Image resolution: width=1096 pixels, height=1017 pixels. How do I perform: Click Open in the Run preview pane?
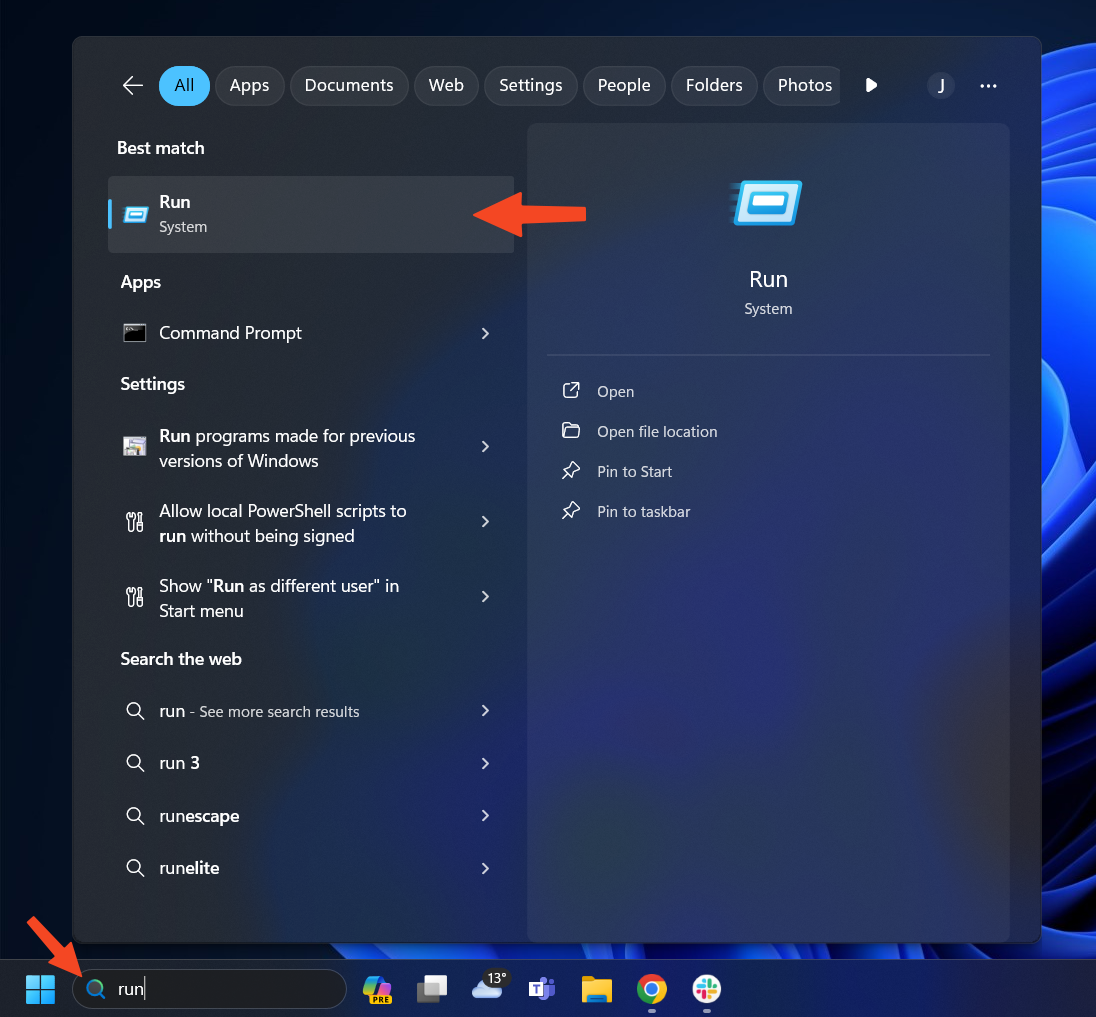coord(615,391)
